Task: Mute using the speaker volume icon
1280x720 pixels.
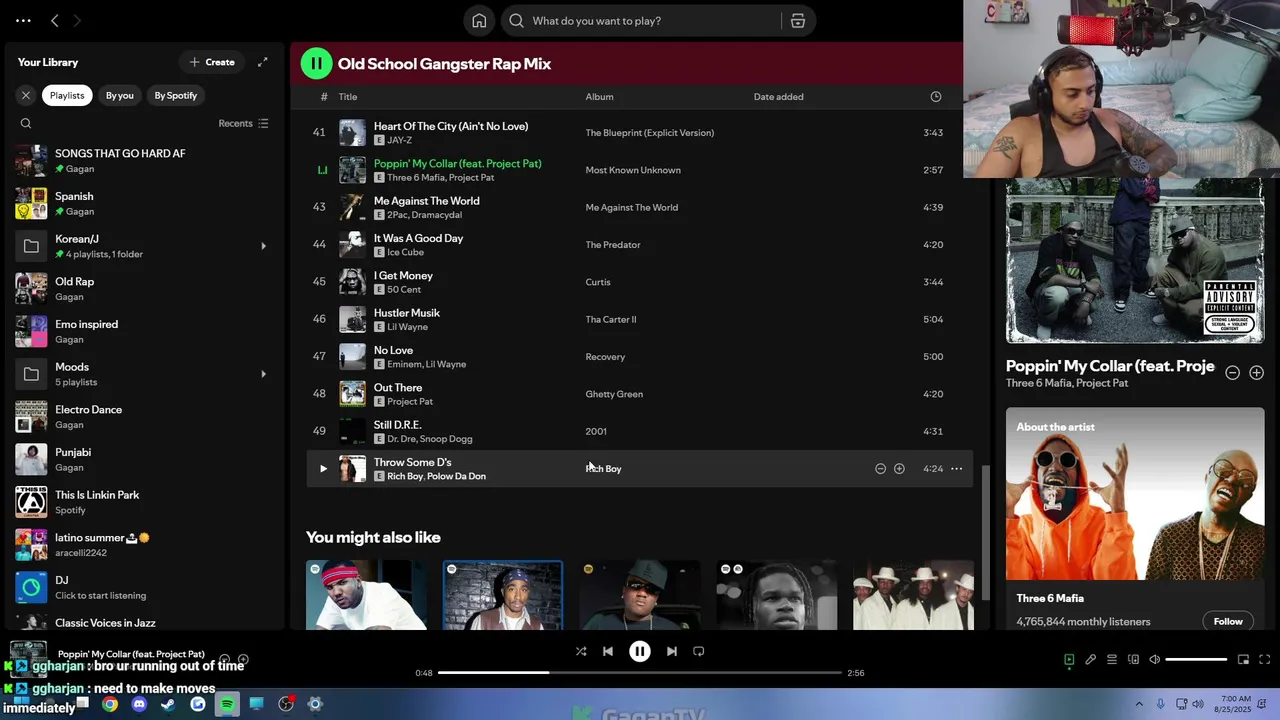Action: coord(1154,659)
